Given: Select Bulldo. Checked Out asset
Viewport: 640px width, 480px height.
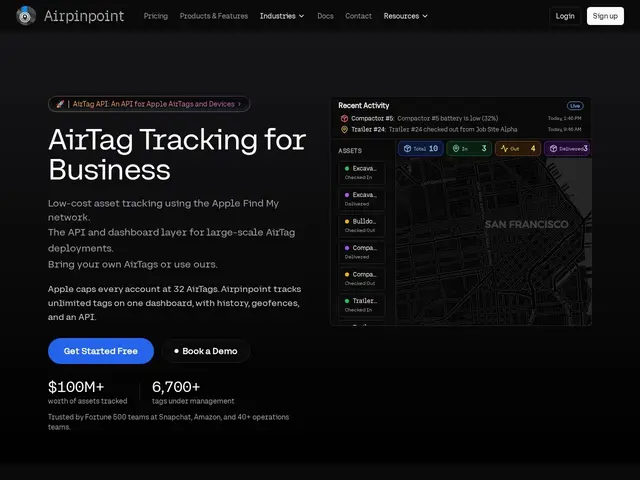Looking at the screenshot, I should (x=362, y=226).
